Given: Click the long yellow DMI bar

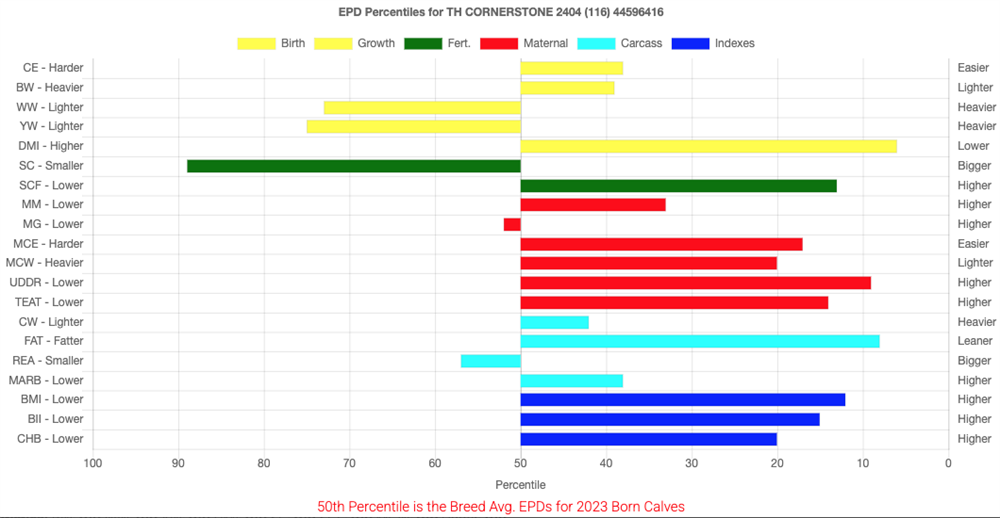Looking at the screenshot, I should 709,146.
